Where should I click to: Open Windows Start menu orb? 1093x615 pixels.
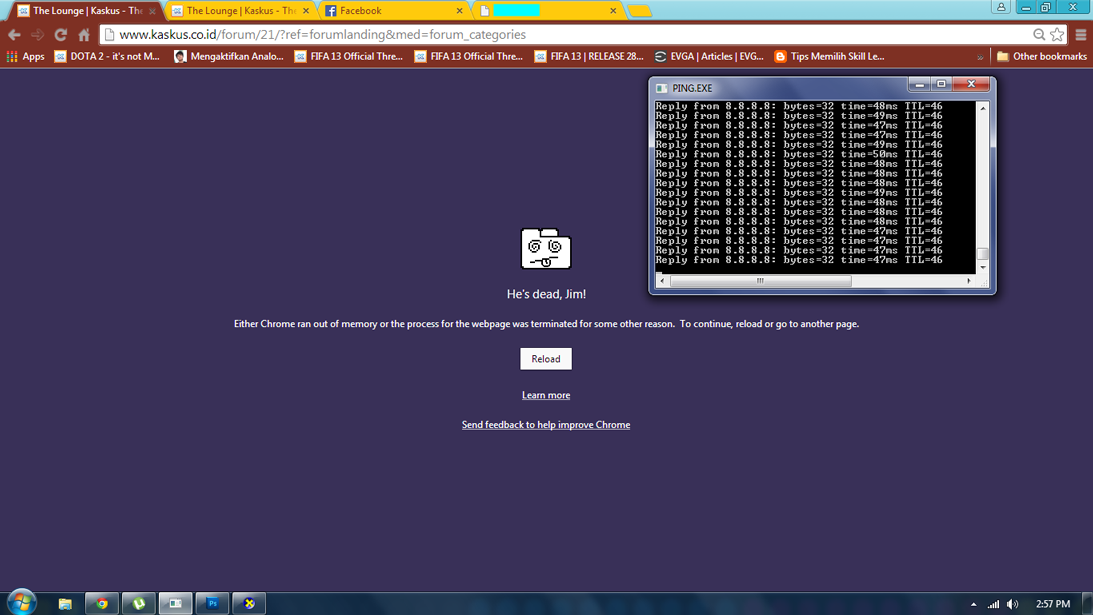point(22,602)
